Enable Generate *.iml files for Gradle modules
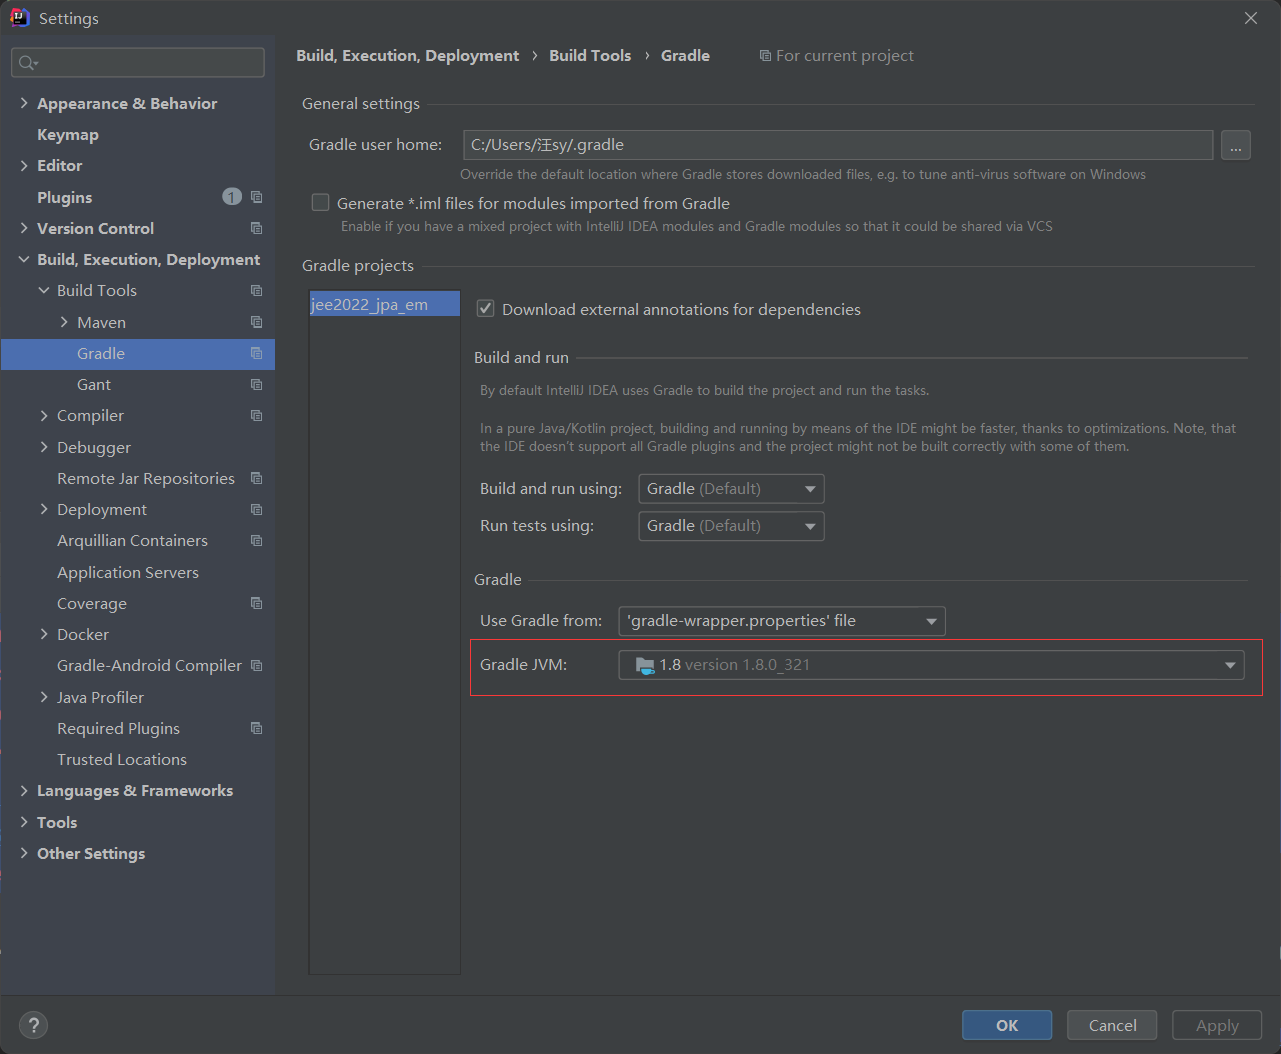This screenshot has height=1054, width=1281. 320,202
